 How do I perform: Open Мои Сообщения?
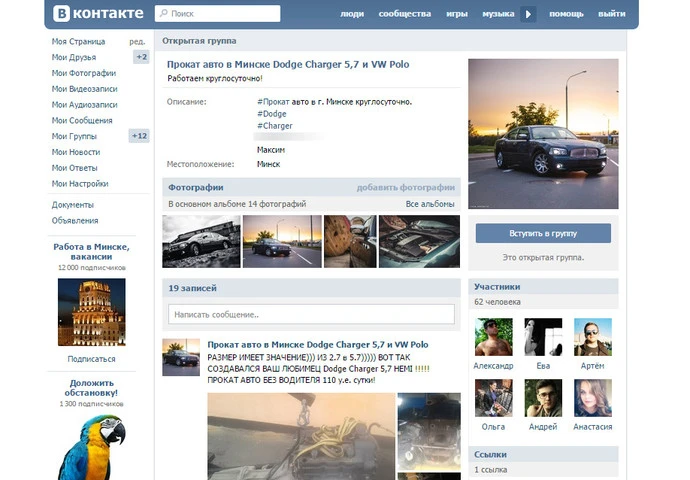82,121
